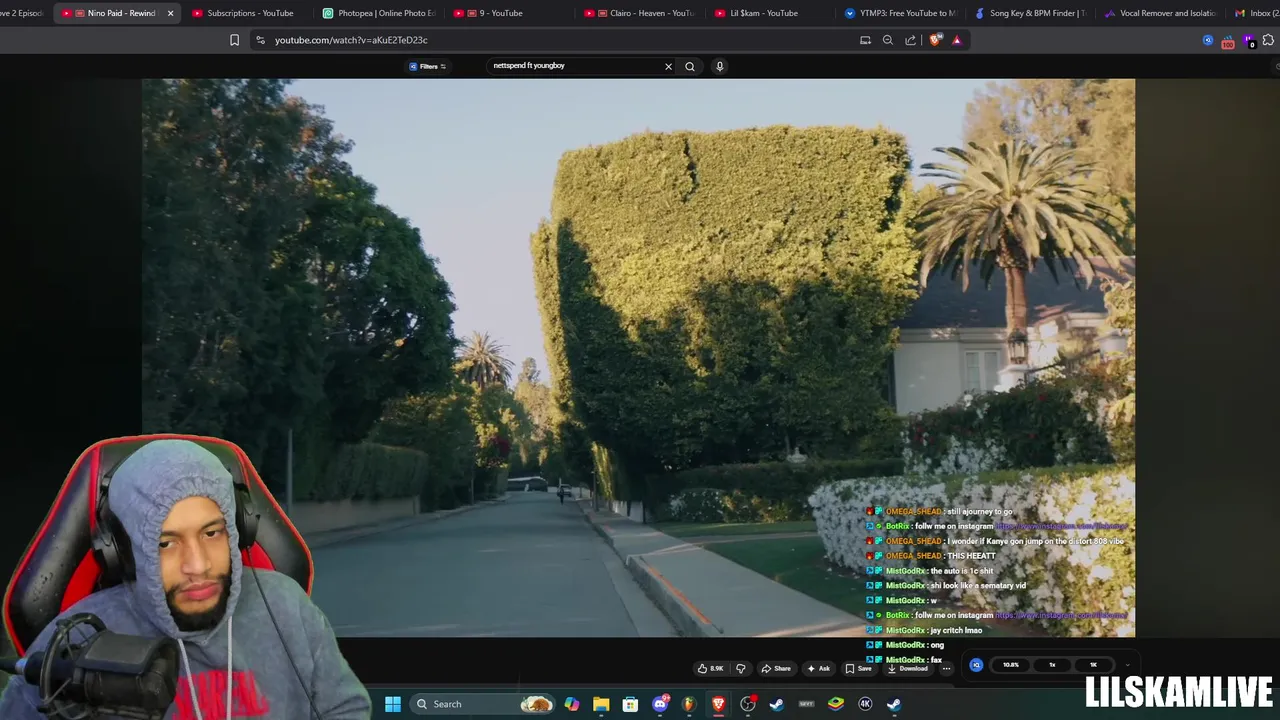Click the Brave browser taskbar icon

coord(718,704)
